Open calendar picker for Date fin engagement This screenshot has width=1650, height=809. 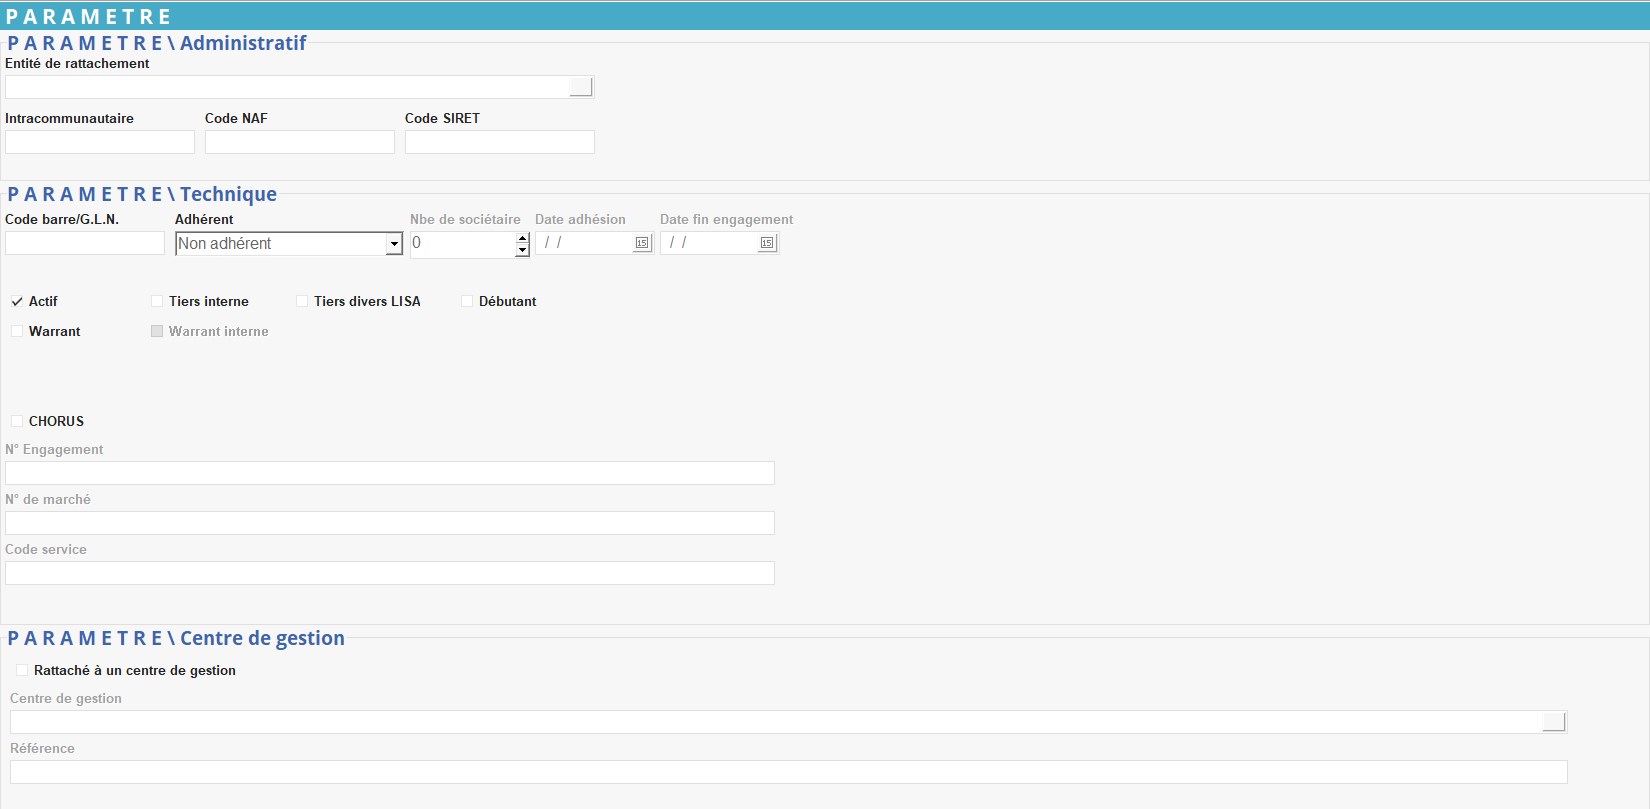pos(767,243)
